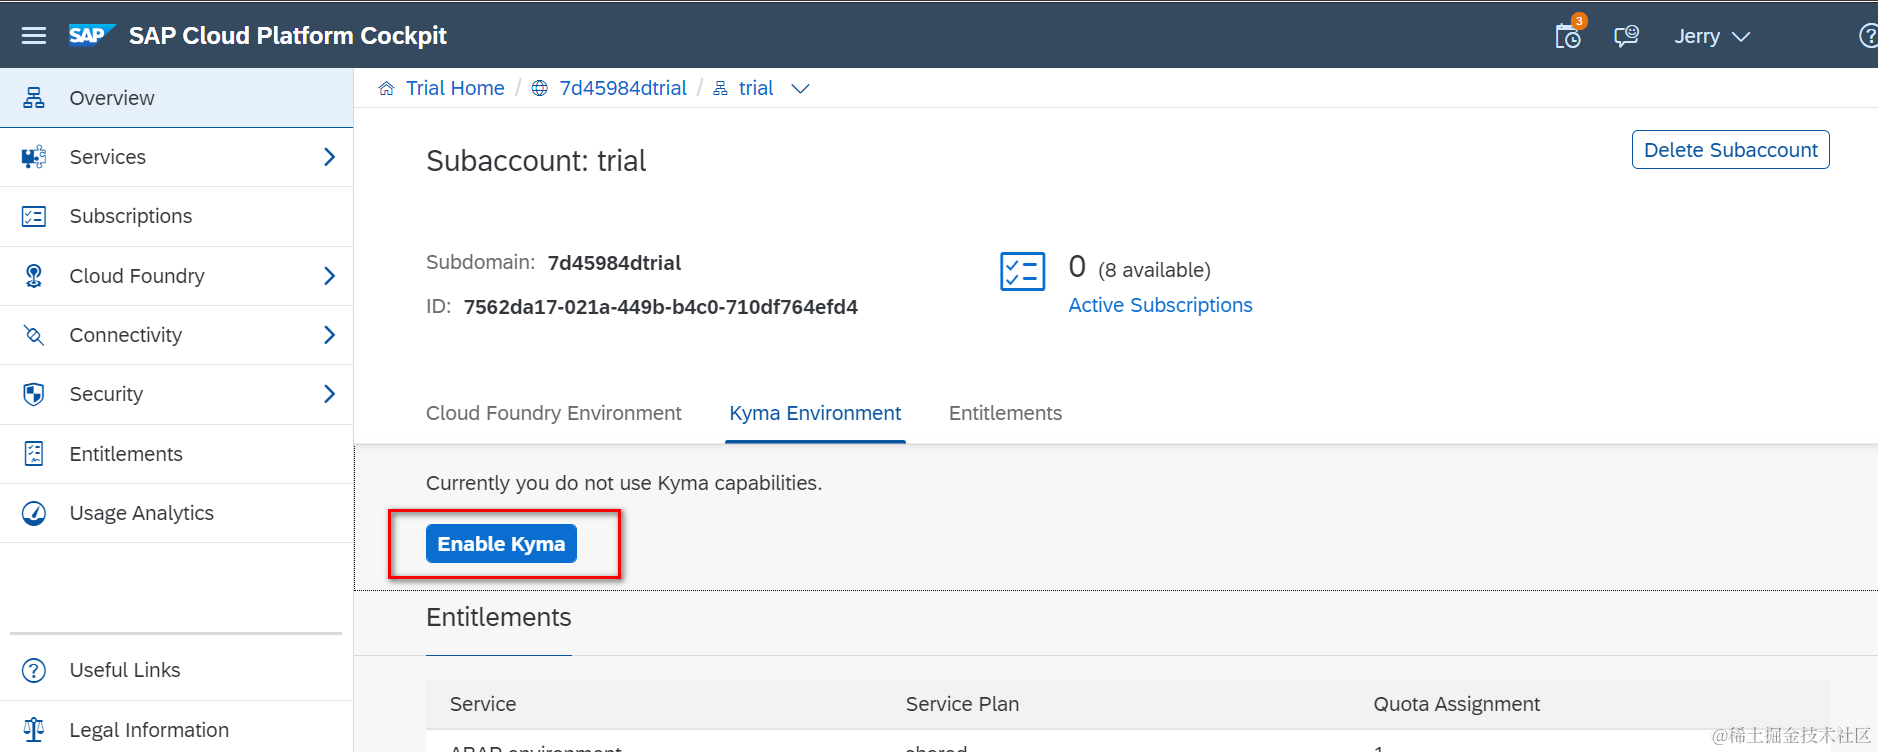Select the Kyma Environment tab
The height and width of the screenshot is (752, 1878).
point(815,413)
